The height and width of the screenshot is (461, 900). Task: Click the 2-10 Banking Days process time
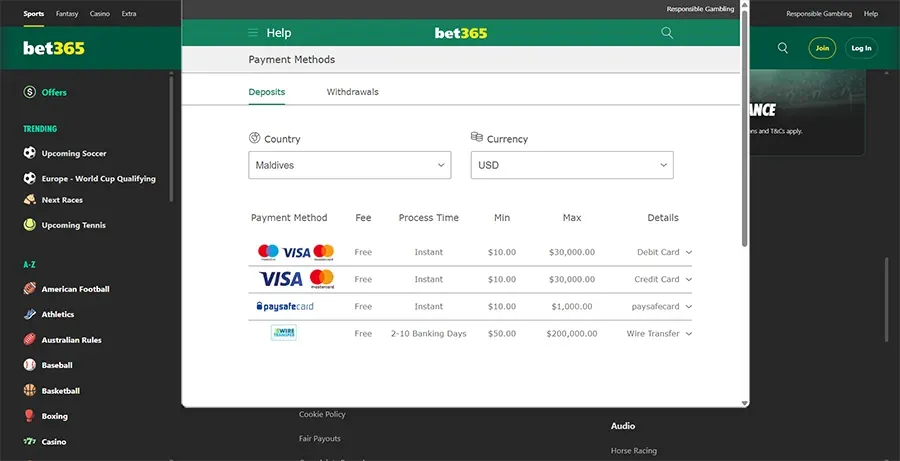[x=429, y=334]
